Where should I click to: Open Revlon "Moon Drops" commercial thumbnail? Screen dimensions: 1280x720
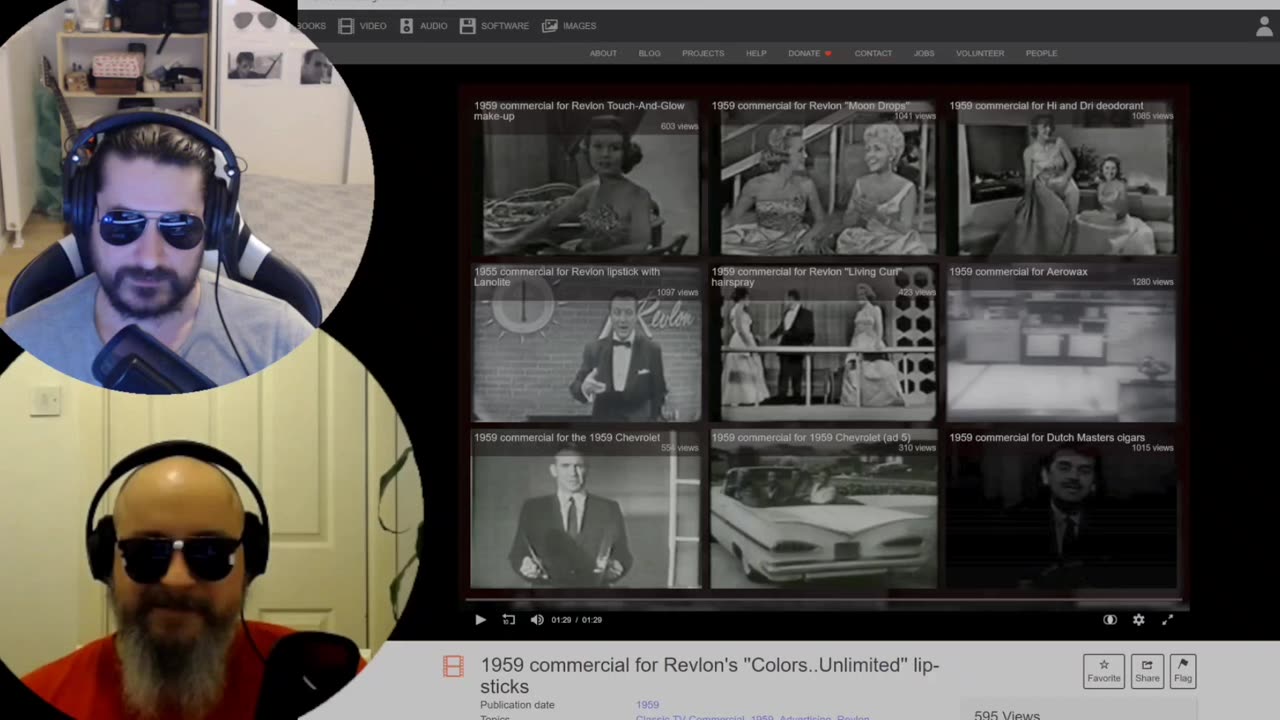(x=824, y=177)
